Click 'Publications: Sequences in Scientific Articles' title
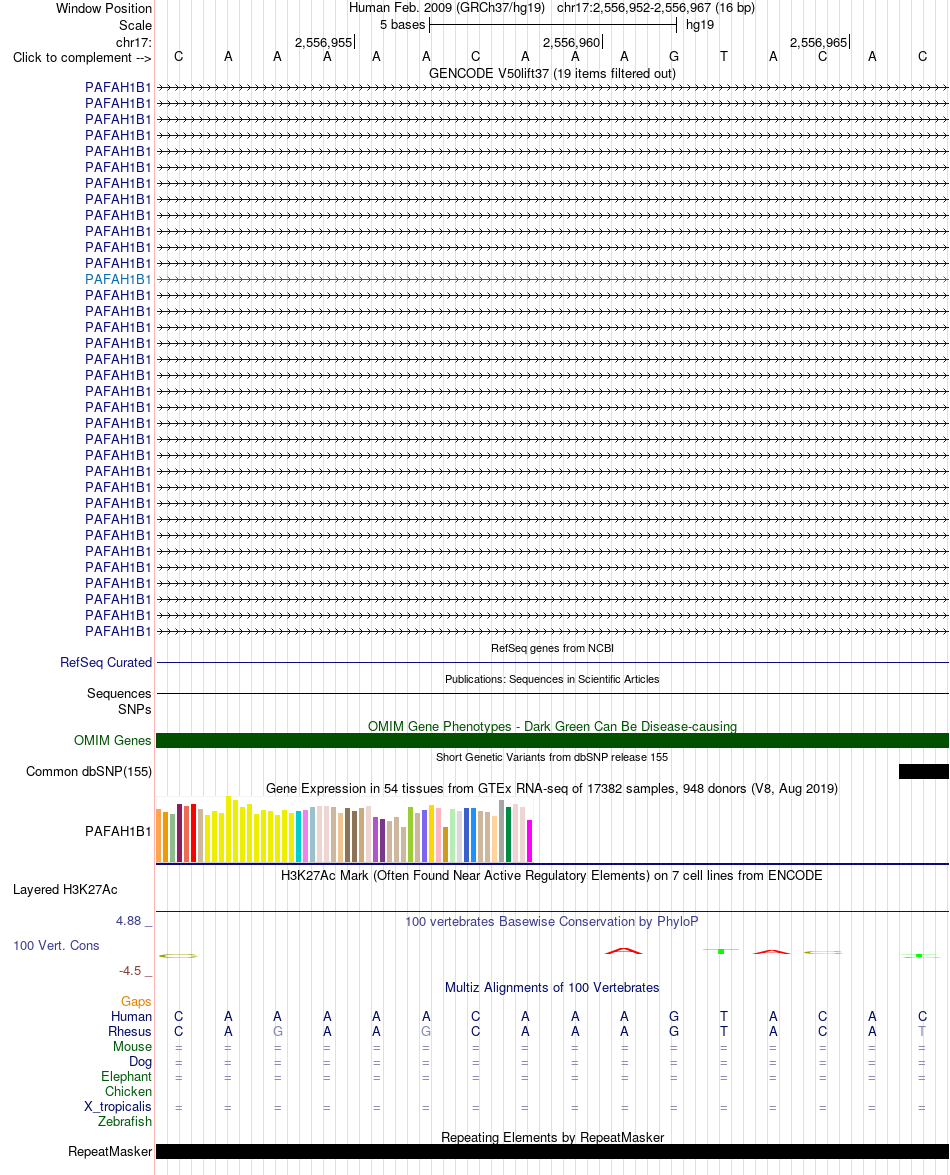Image resolution: width=950 pixels, height=1175 pixels. [552, 679]
